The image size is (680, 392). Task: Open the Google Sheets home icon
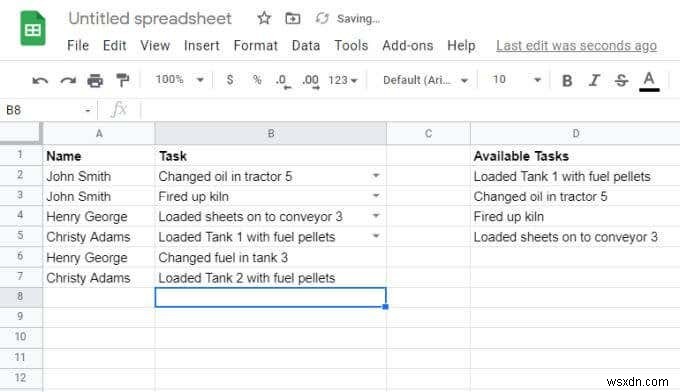(x=33, y=29)
